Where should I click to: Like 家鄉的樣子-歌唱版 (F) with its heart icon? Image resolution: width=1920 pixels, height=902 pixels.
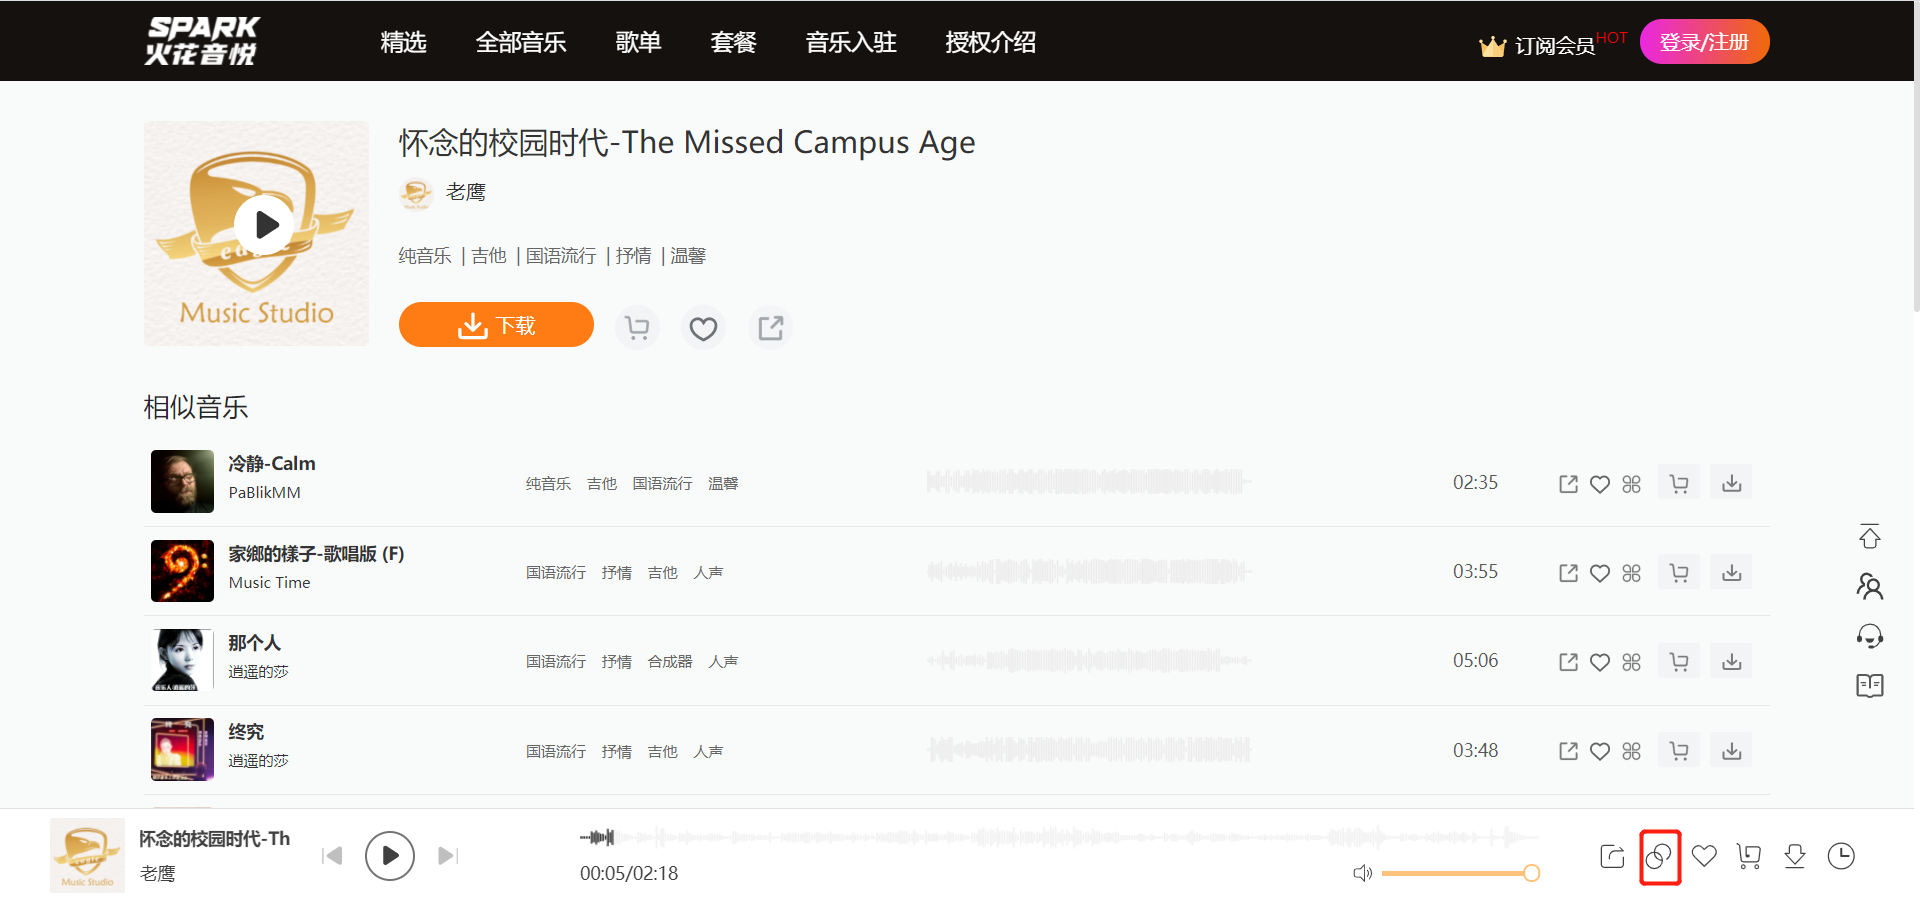(x=1600, y=573)
